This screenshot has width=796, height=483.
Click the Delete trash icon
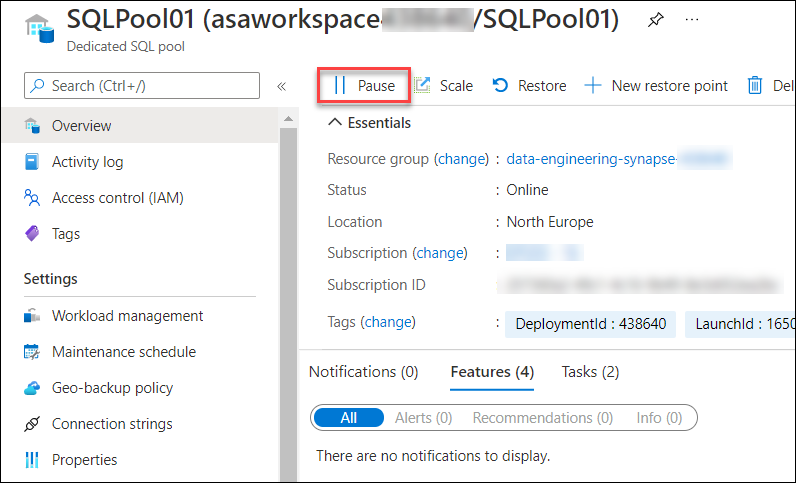pyautogui.click(x=755, y=85)
